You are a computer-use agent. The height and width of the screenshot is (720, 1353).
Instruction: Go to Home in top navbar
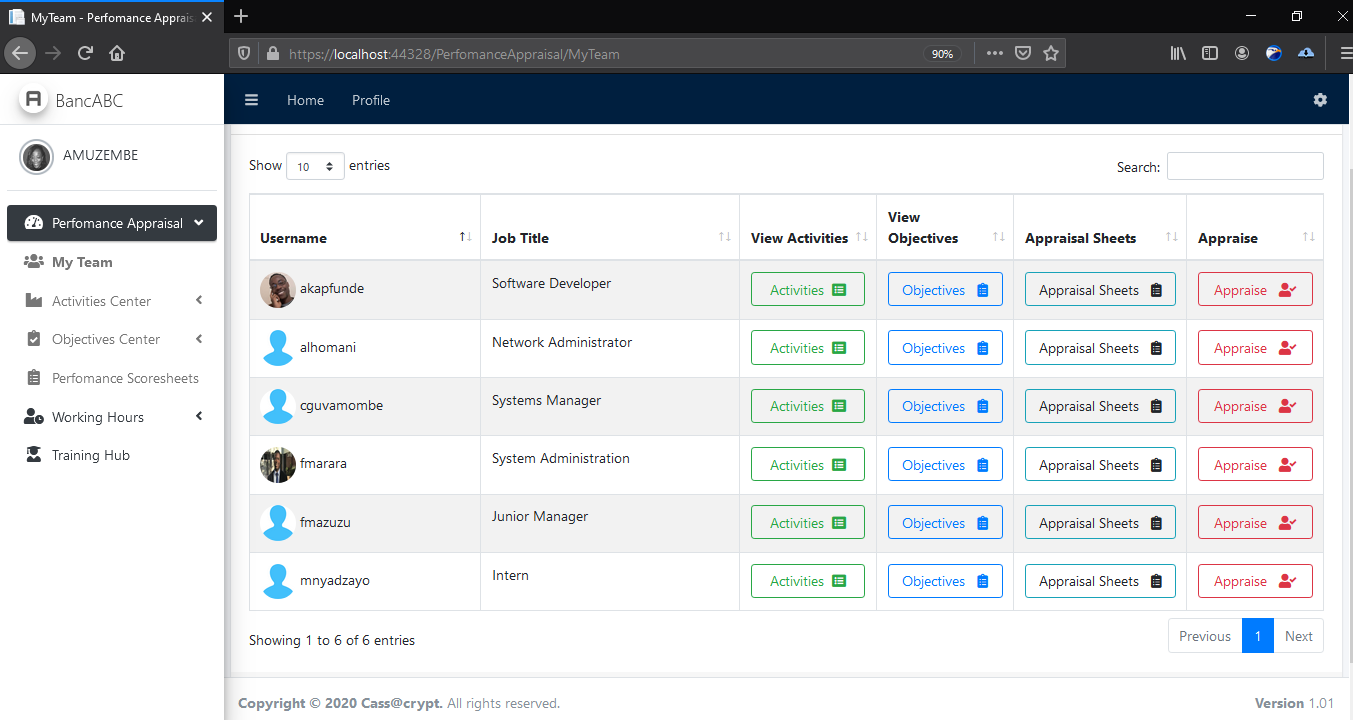305,100
